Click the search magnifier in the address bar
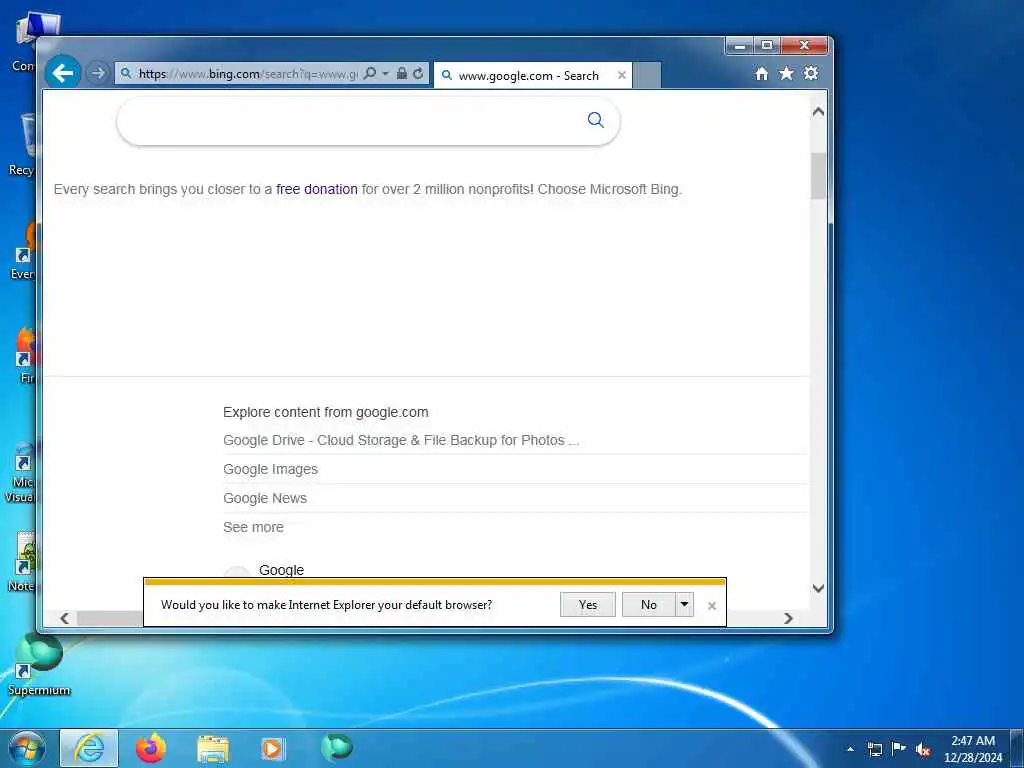The height and width of the screenshot is (768, 1024). (370, 73)
